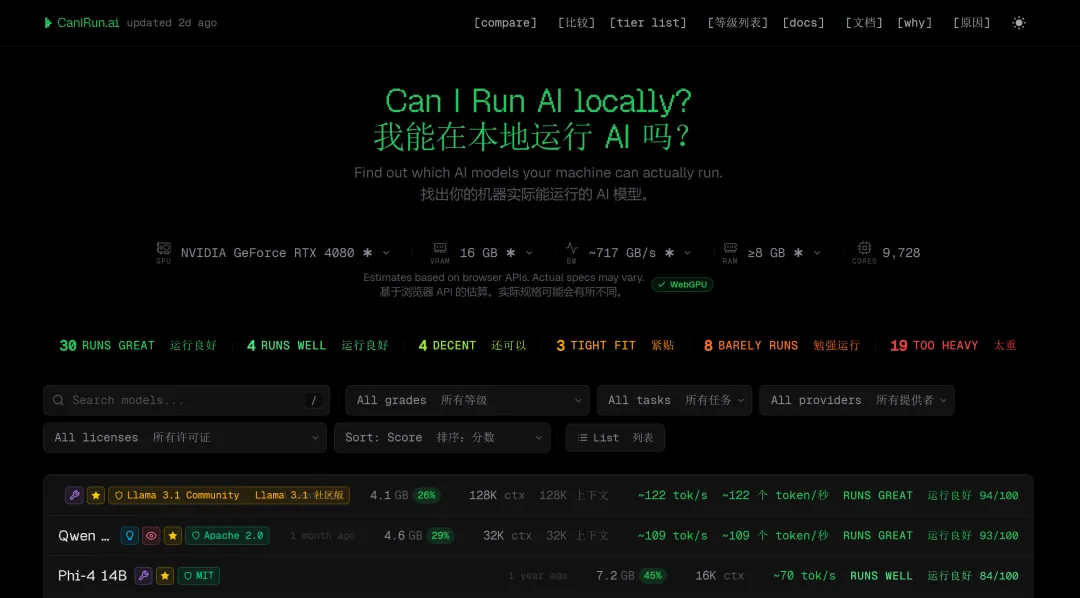Click the Apache 2.0 license badge

coord(227,535)
